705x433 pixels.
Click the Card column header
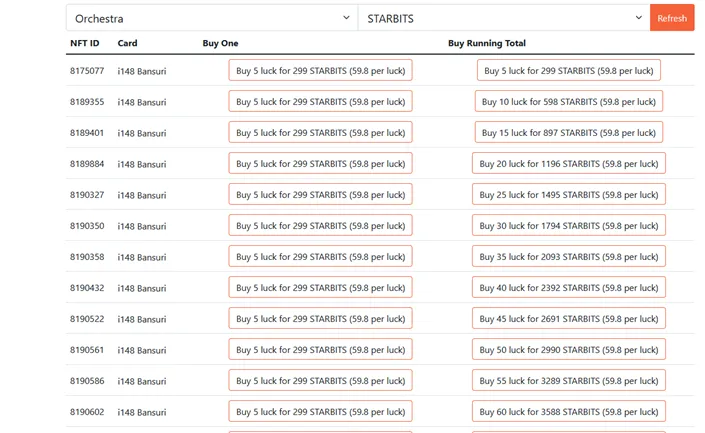[127, 43]
